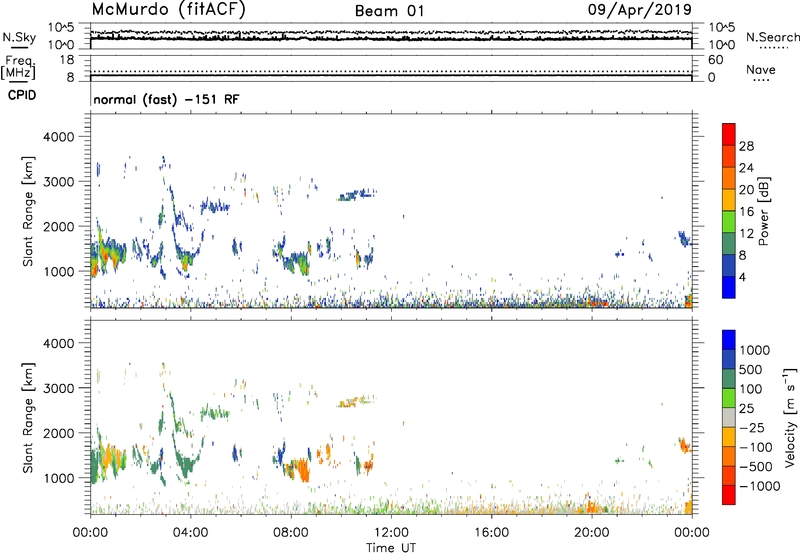The image size is (800, 554).
Task: Click the 09/Apr/2019 date label
Action: [640, 9]
